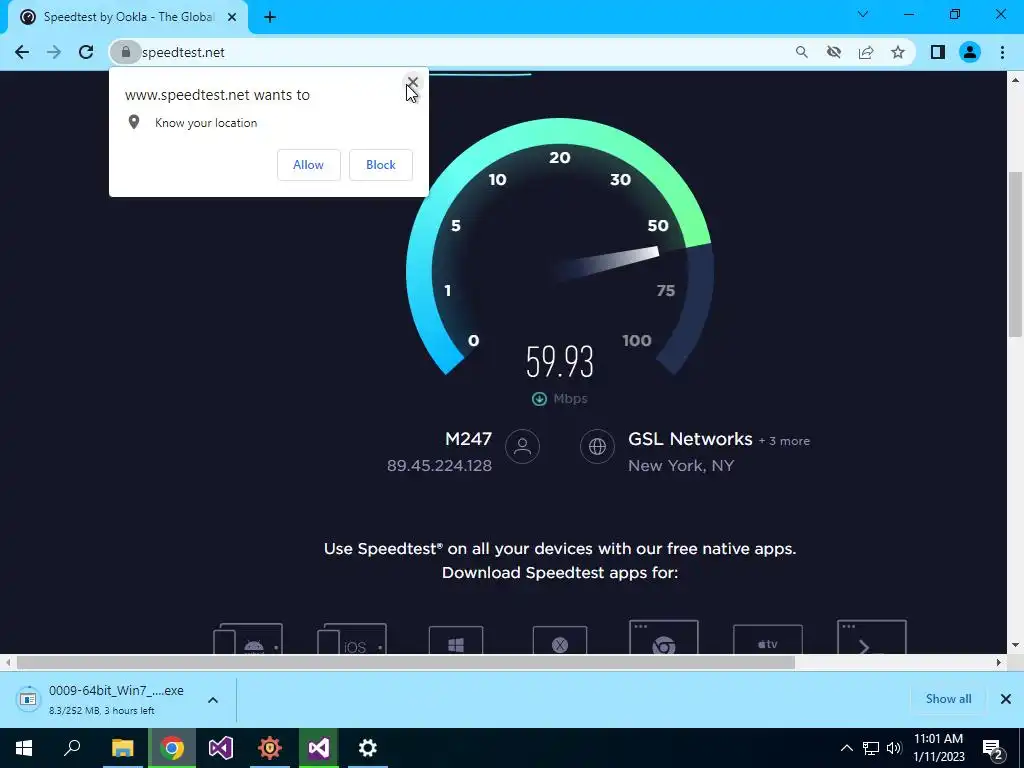Open the Visual Studio icon beside Settings
The width and height of the screenshot is (1024, 768).
[319, 748]
